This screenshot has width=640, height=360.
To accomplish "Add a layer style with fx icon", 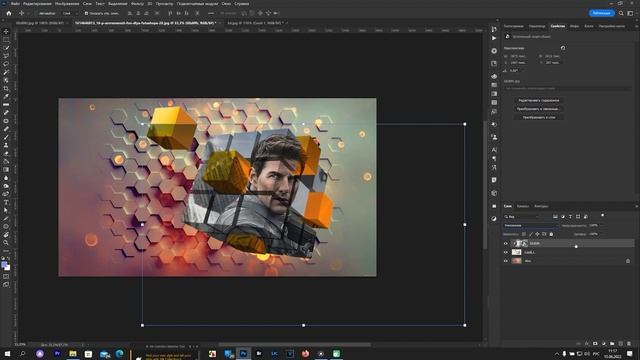I will coord(587,344).
